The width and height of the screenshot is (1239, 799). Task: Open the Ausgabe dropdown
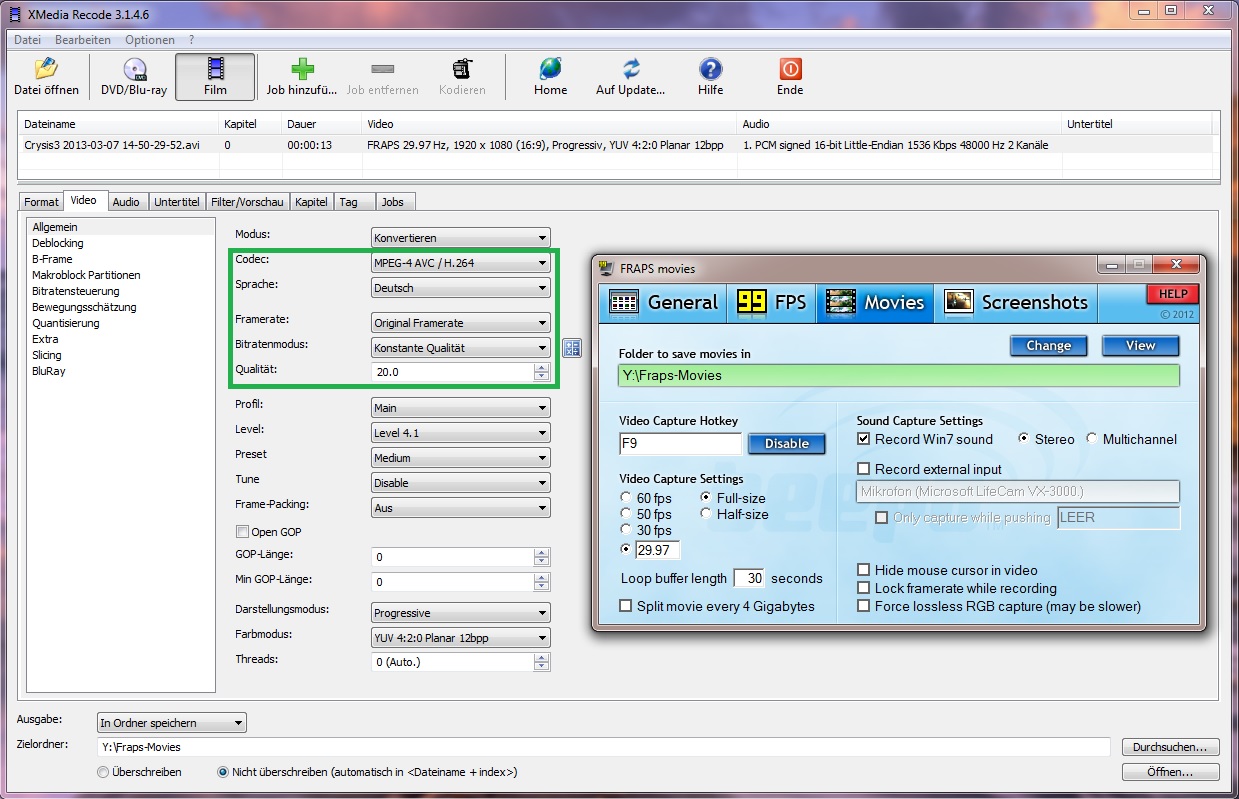(x=172, y=723)
